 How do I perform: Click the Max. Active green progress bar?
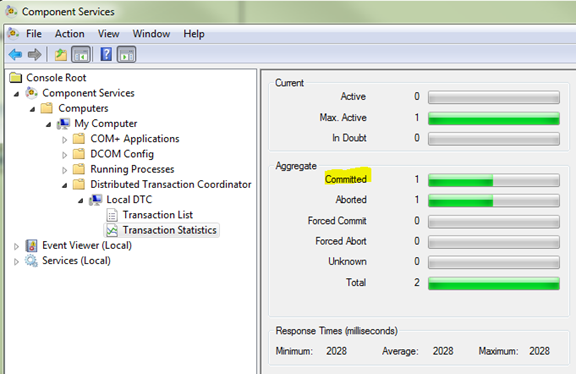coord(494,118)
